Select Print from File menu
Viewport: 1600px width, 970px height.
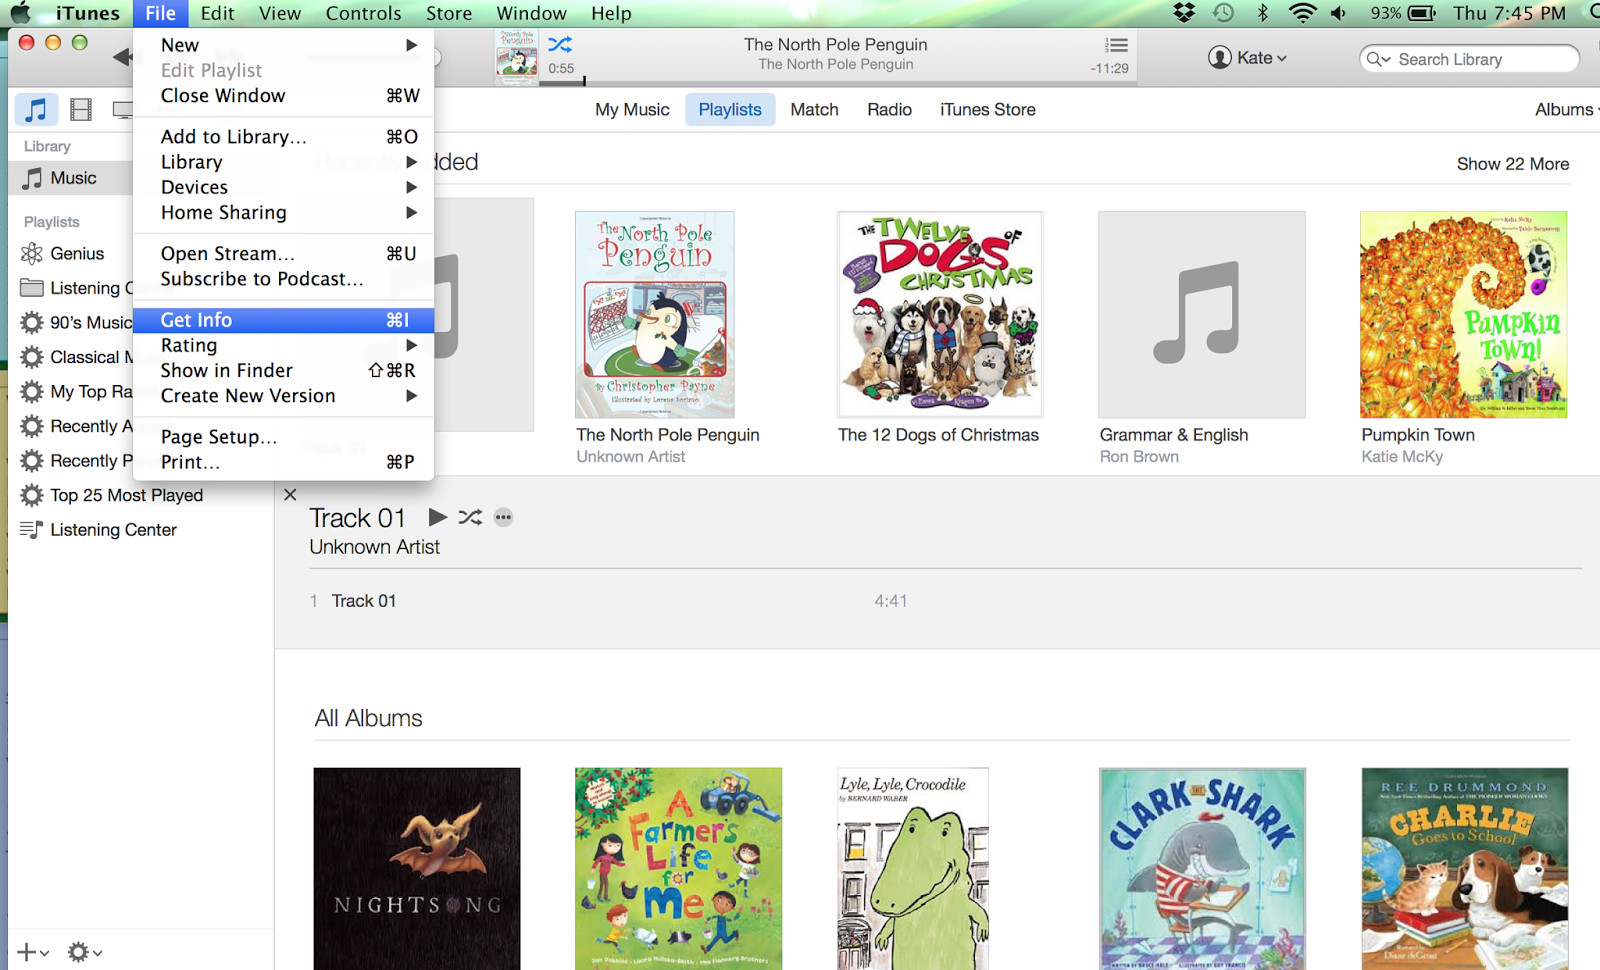(x=284, y=462)
